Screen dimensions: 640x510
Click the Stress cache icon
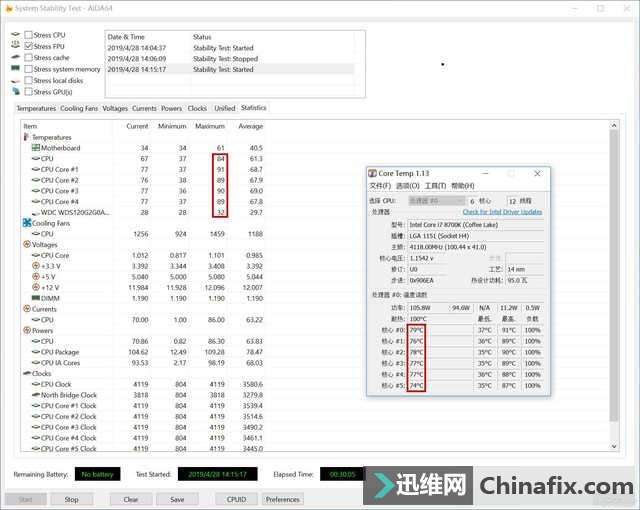point(16,57)
